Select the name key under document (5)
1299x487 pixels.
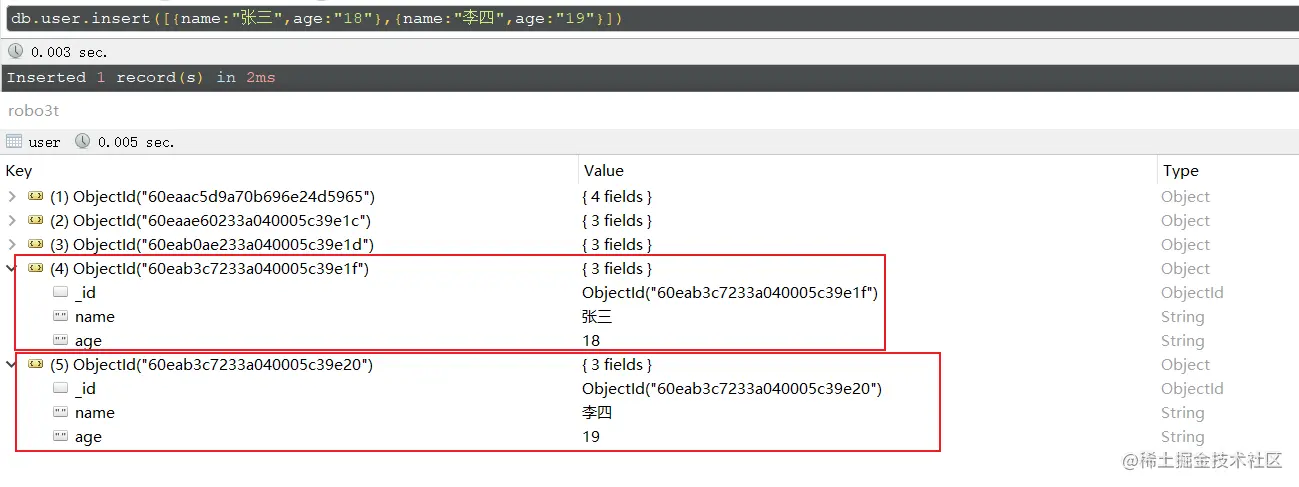click(x=95, y=413)
